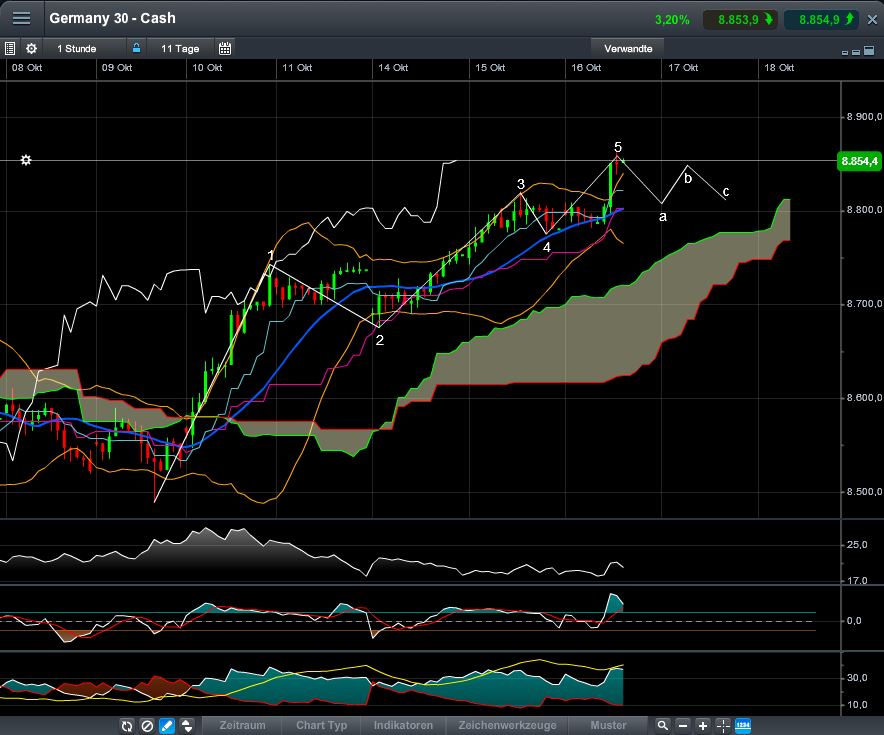Click the magnifier zoom icon
Screen dimensions: 884x735
663,726
